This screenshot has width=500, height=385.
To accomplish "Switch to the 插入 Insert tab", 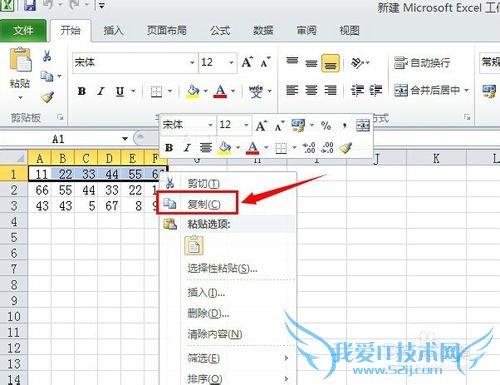I will click(x=113, y=31).
